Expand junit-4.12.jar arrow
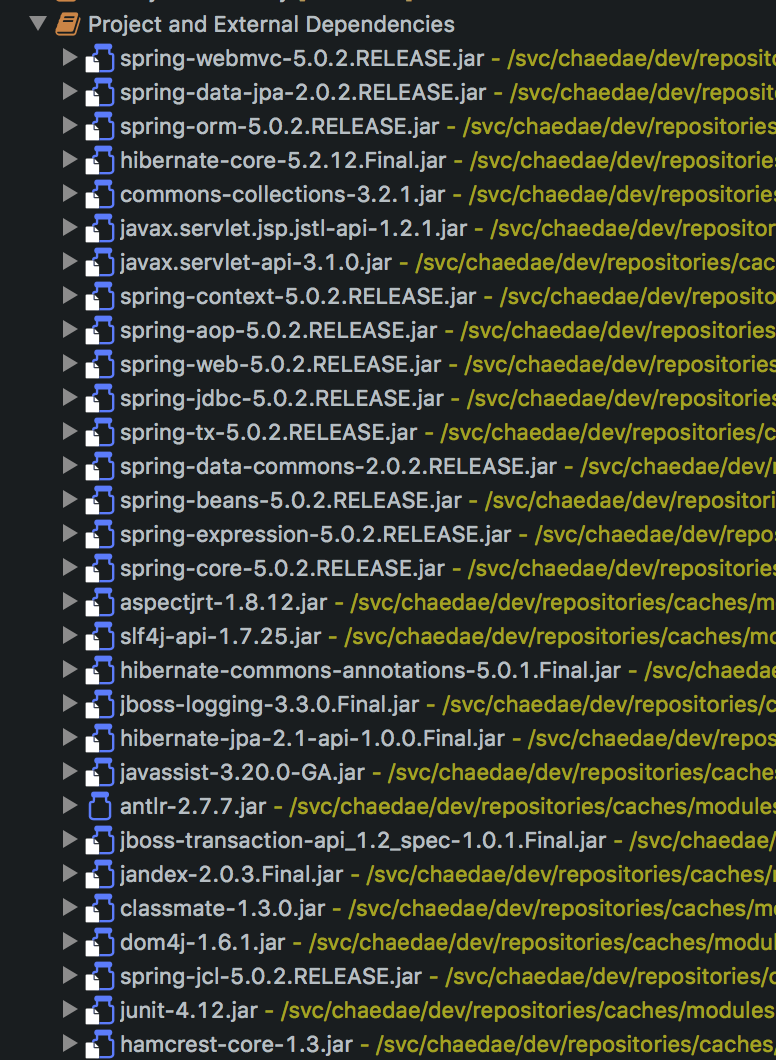 tap(70, 1010)
